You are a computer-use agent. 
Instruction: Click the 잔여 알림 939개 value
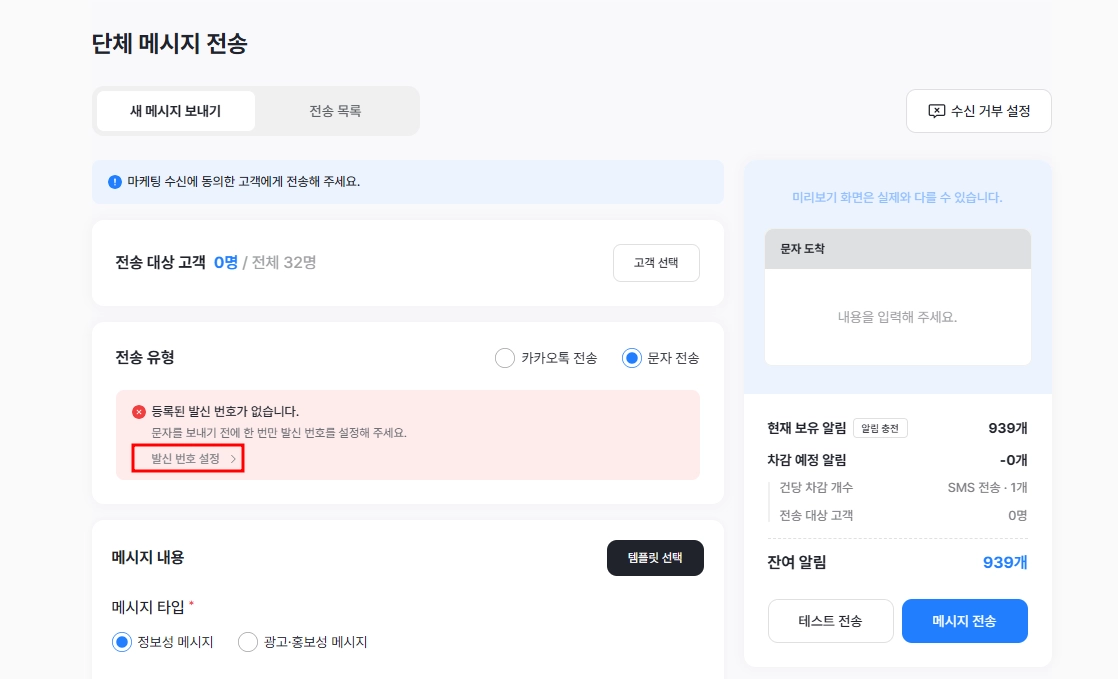coord(1005,562)
